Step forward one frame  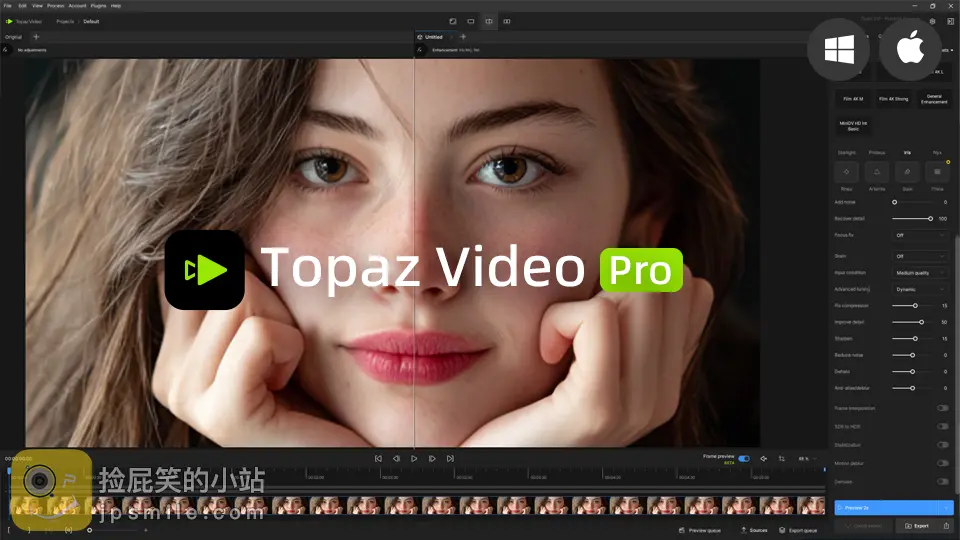tap(432, 458)
